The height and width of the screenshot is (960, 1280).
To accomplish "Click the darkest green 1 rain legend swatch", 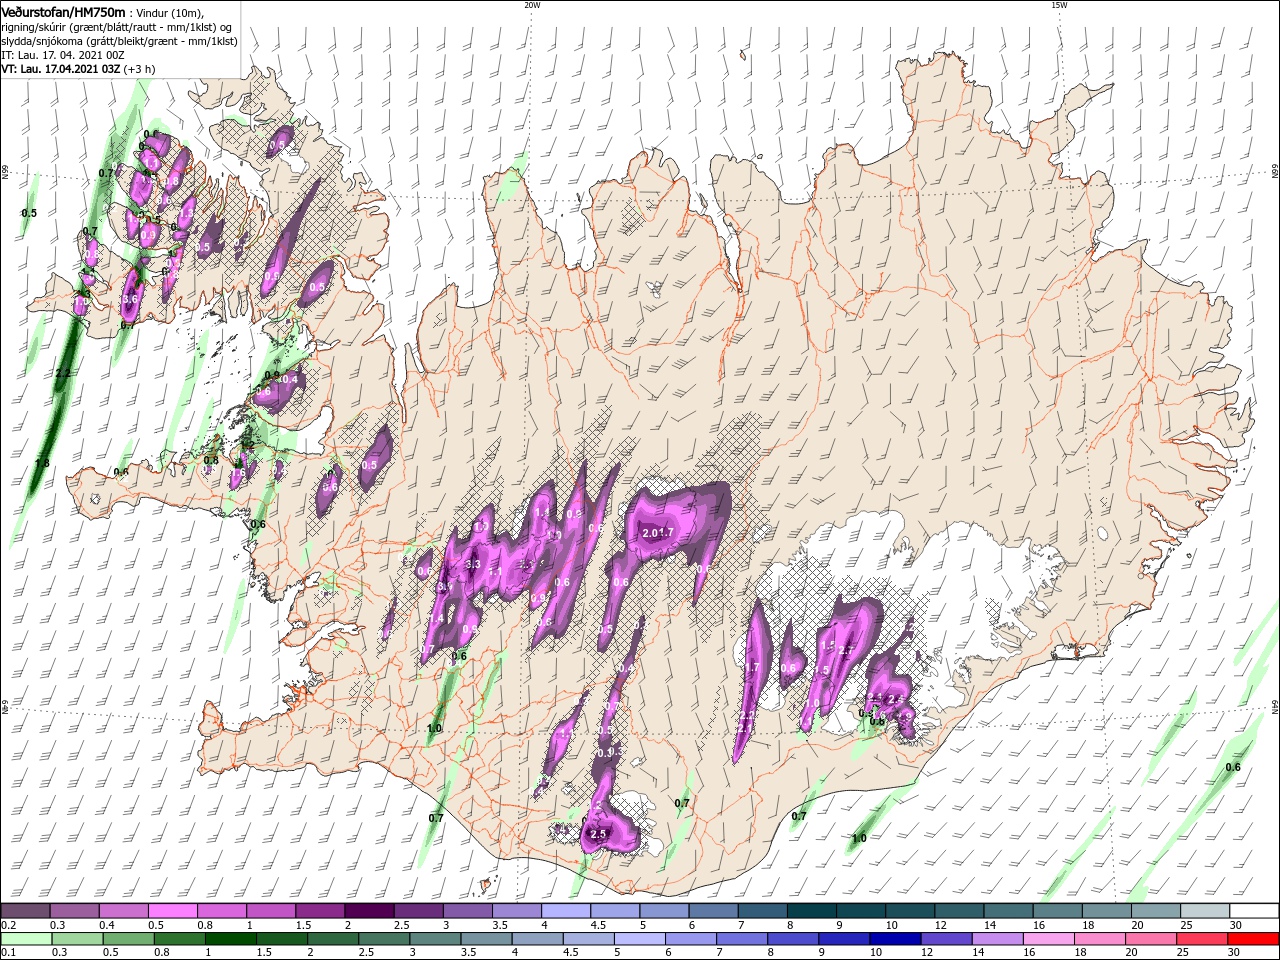I will coord(230,939).
